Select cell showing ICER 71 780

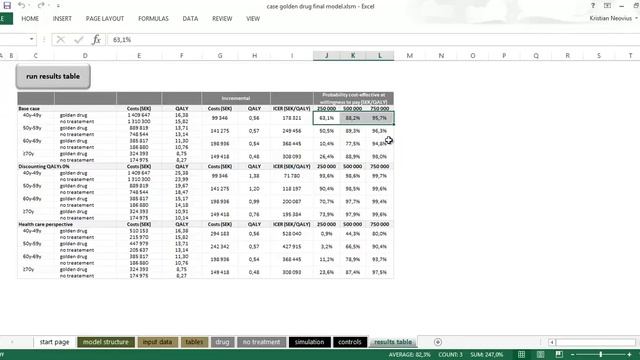pos(291,176)
